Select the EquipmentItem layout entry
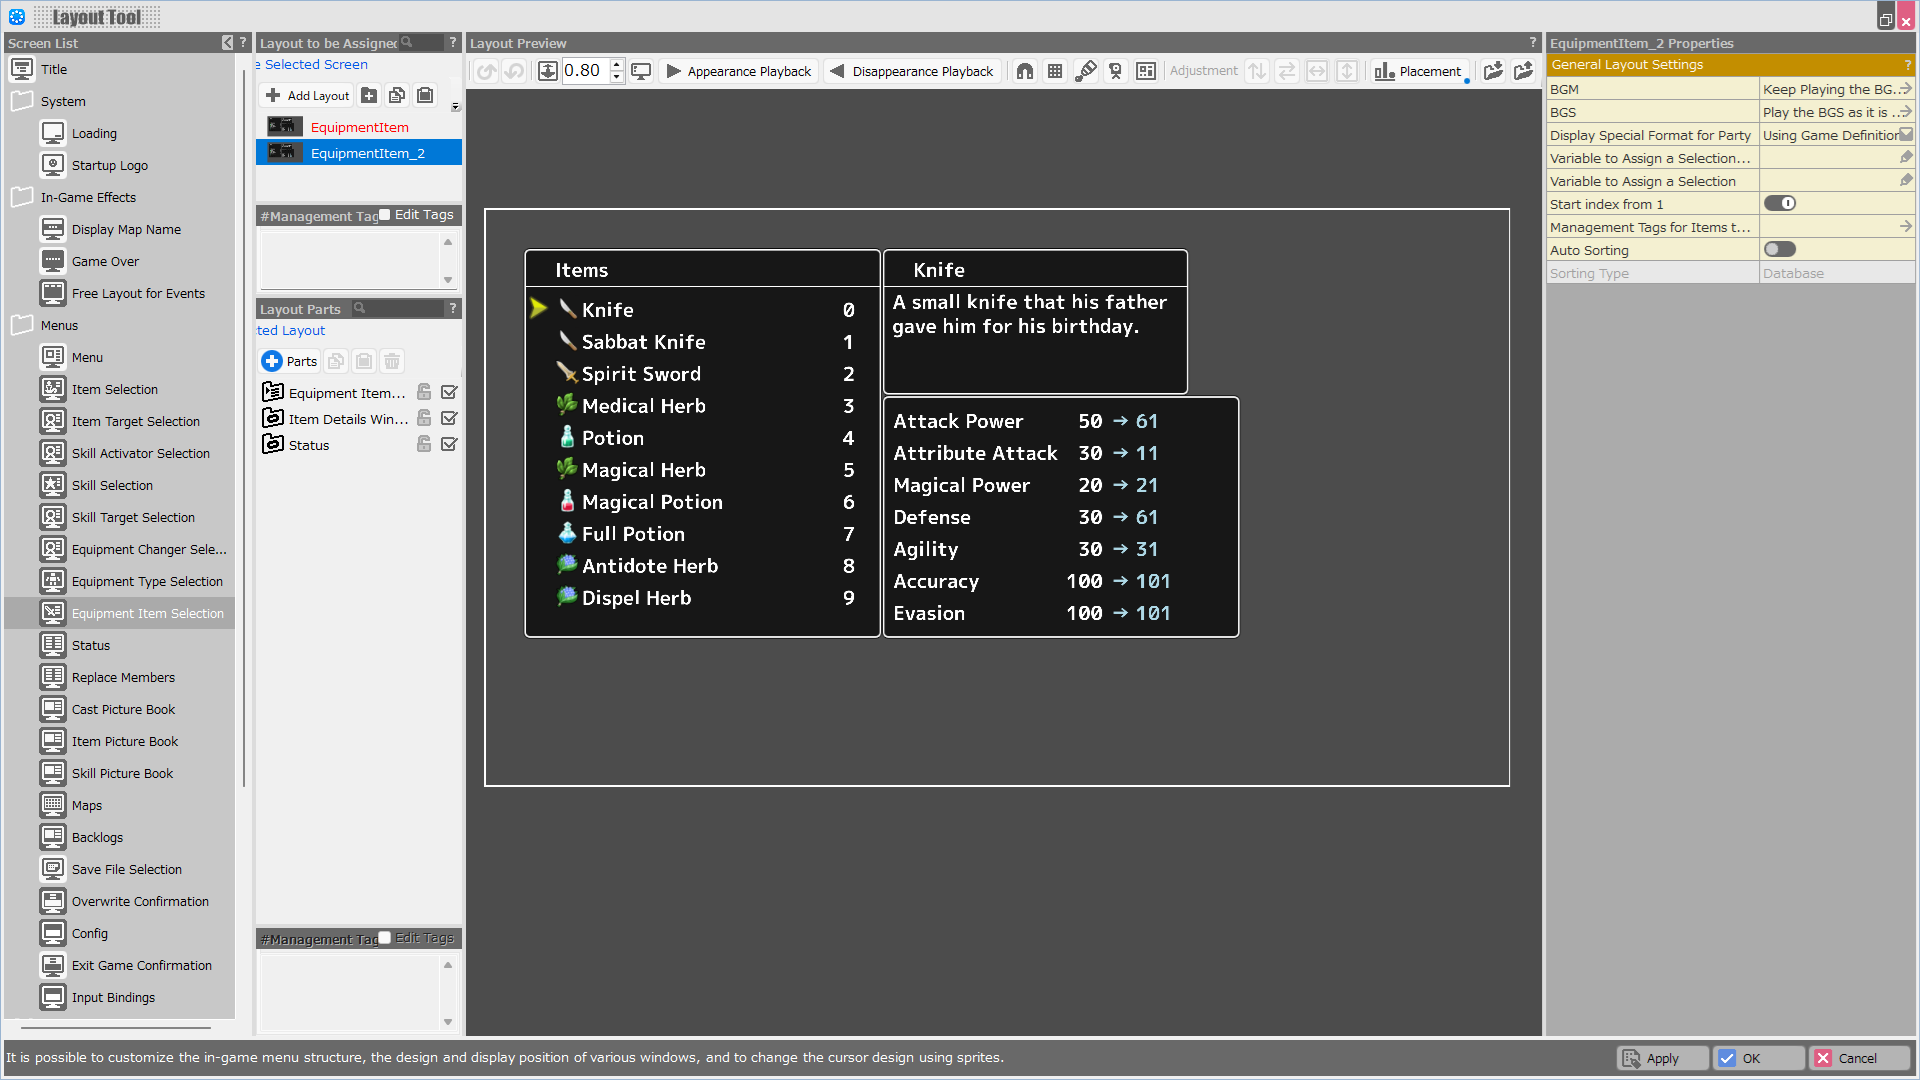Image resolution: width=1920 pixels, height=1080 pixels. click(x=359, y=127)
